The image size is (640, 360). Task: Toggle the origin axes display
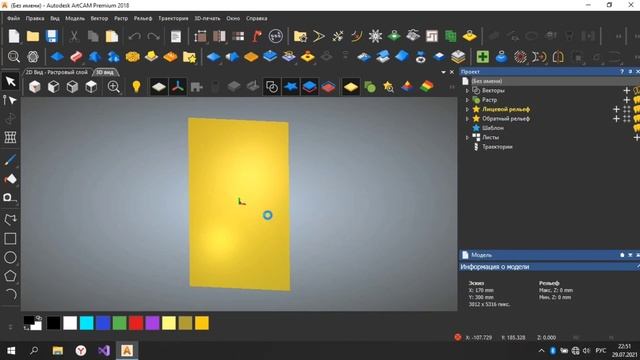(178, 87)
